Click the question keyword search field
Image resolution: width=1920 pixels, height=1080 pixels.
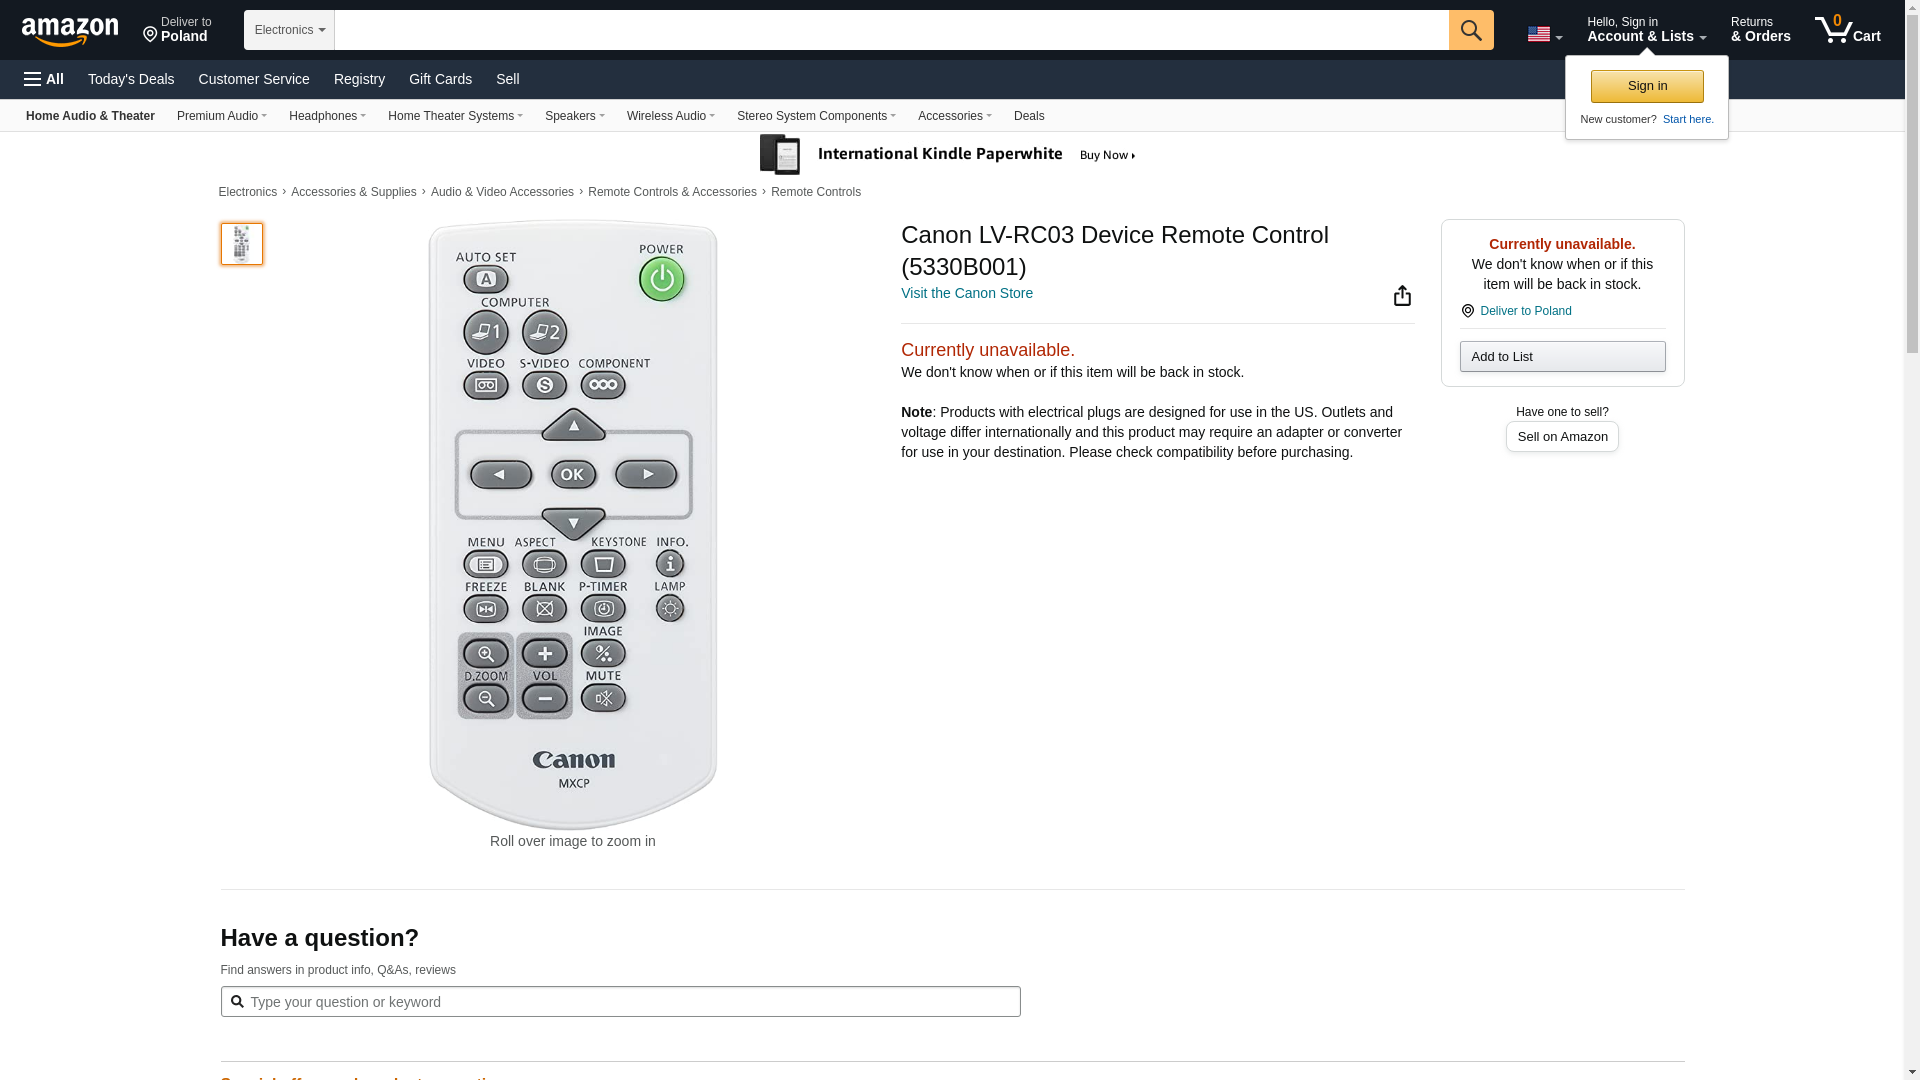[x=620, y=1002]
